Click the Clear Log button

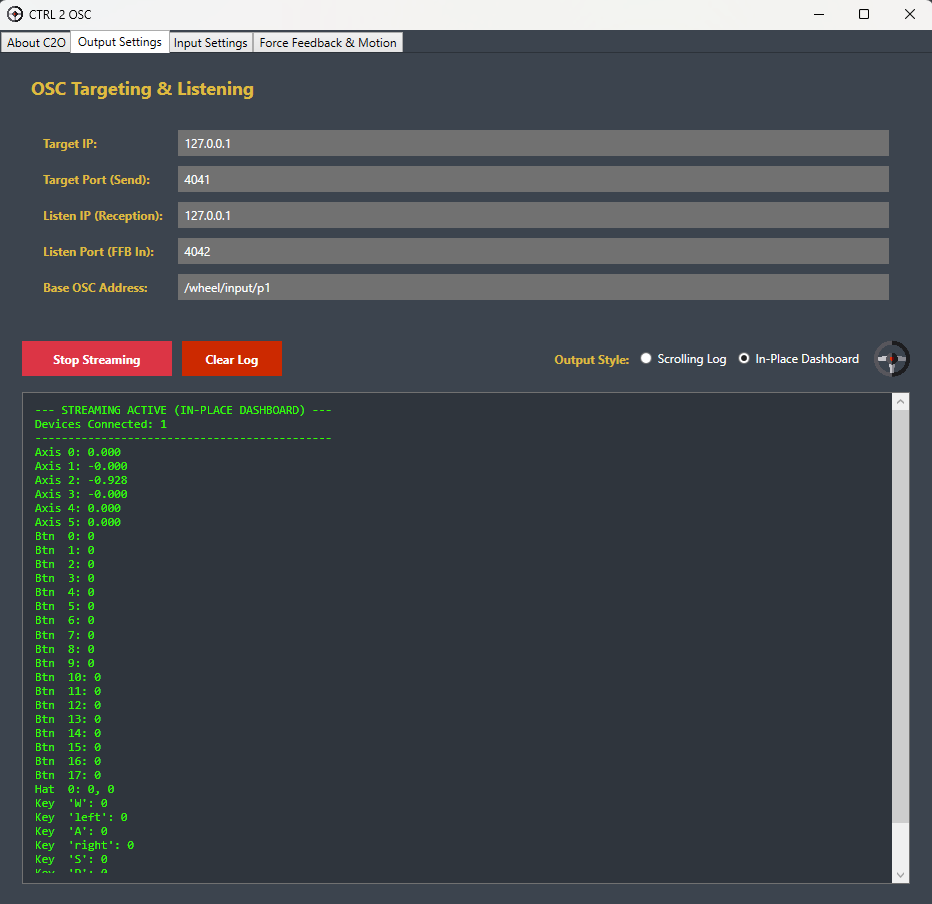click(x=232, y=359)
